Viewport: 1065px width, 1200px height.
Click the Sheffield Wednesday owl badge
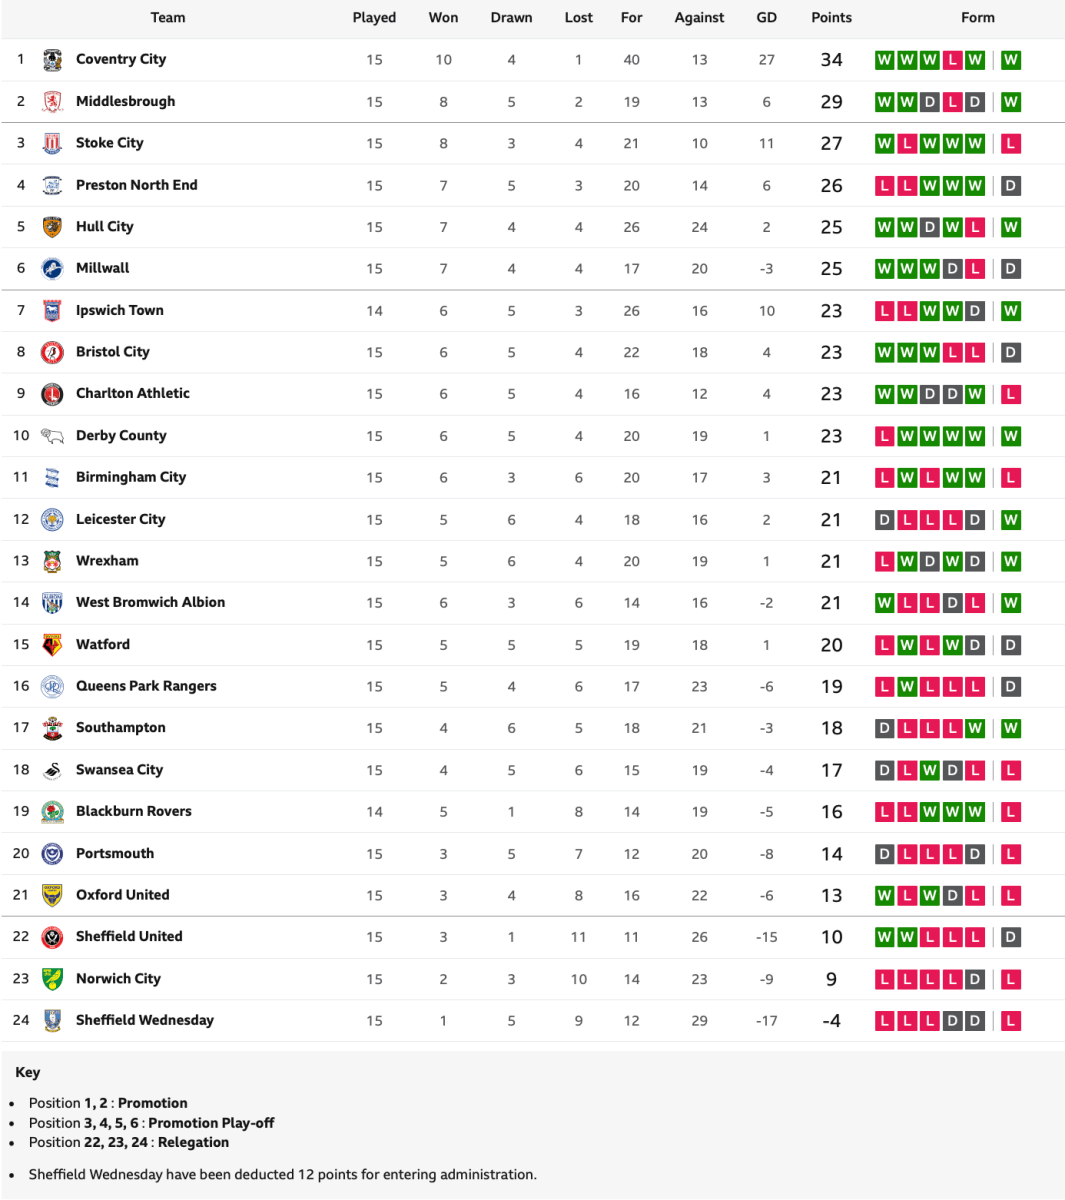(53, 1021)
